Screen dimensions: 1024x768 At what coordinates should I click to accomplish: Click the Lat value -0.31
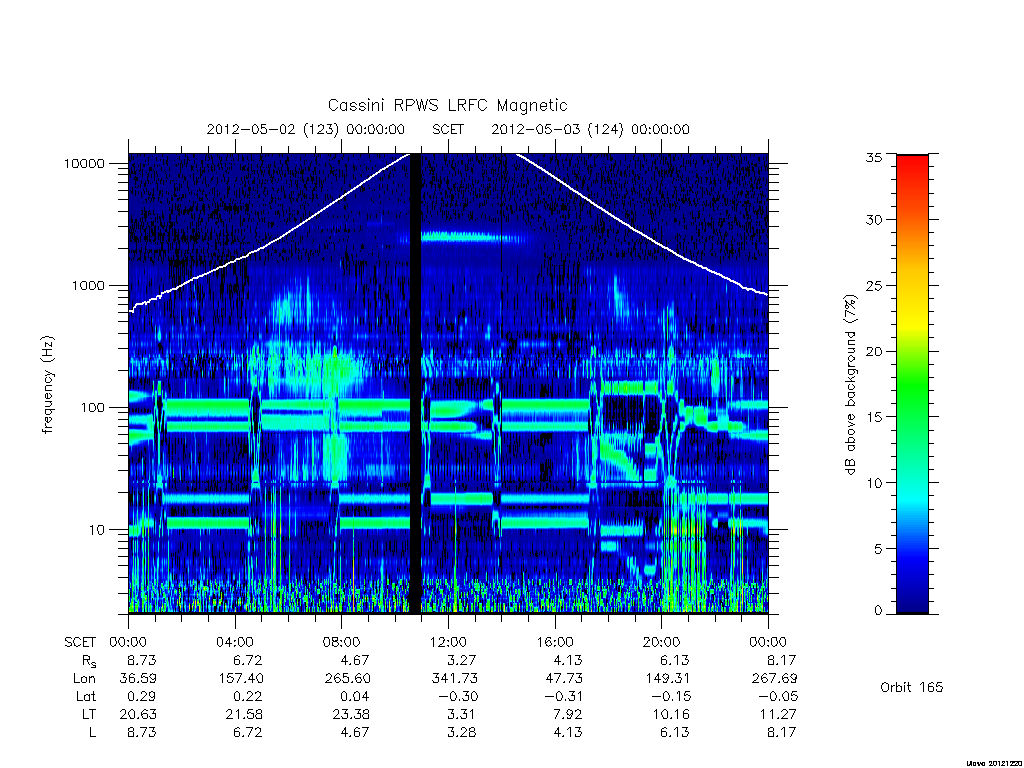point(564,697)
